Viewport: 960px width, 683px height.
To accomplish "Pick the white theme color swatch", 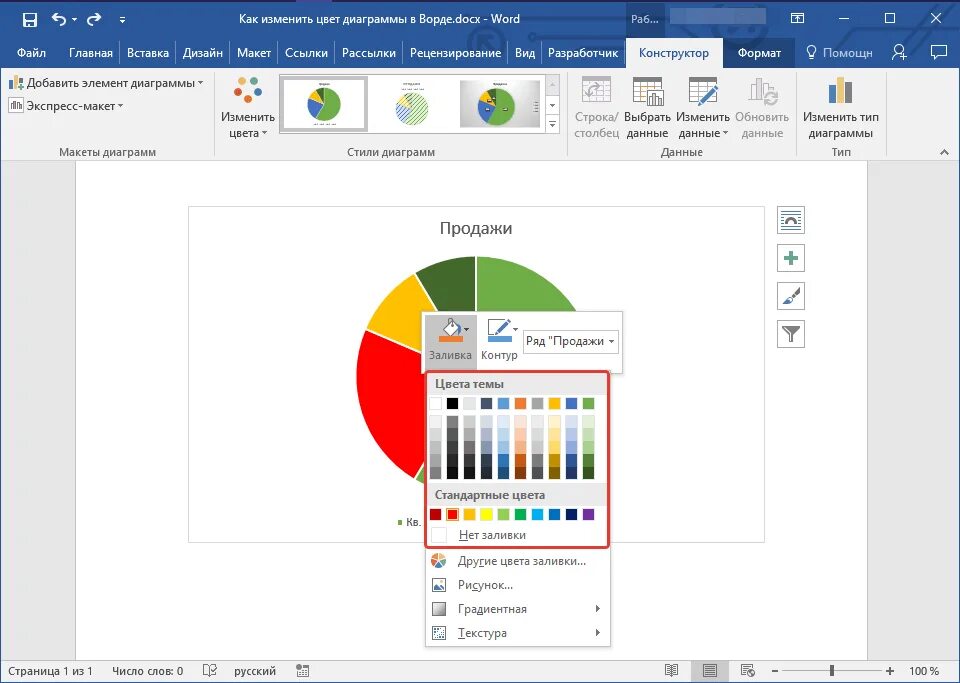I will coord(435,403).
